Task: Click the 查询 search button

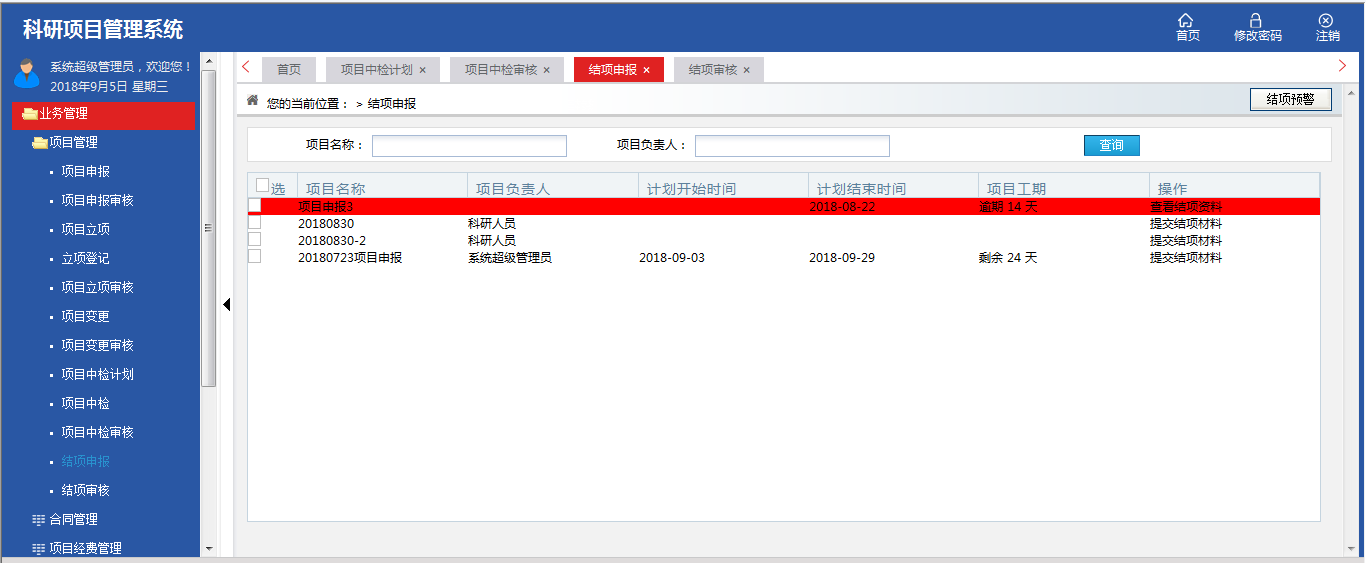Action: tap(1112, 145)
